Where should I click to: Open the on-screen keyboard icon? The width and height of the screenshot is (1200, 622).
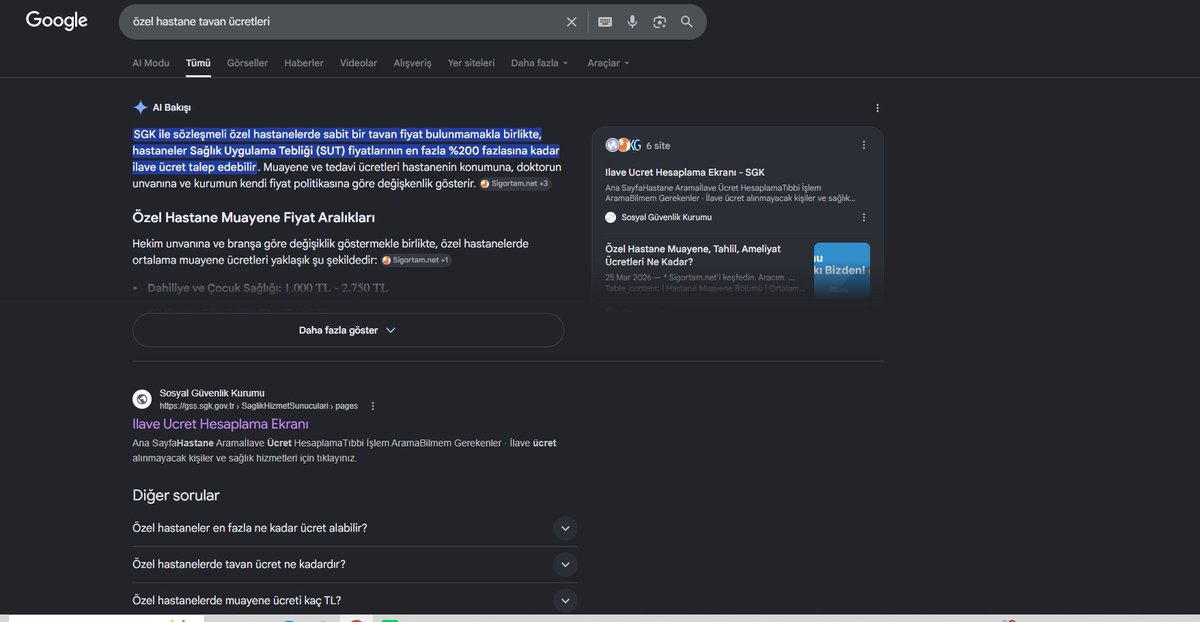click(x=605, y=22)
